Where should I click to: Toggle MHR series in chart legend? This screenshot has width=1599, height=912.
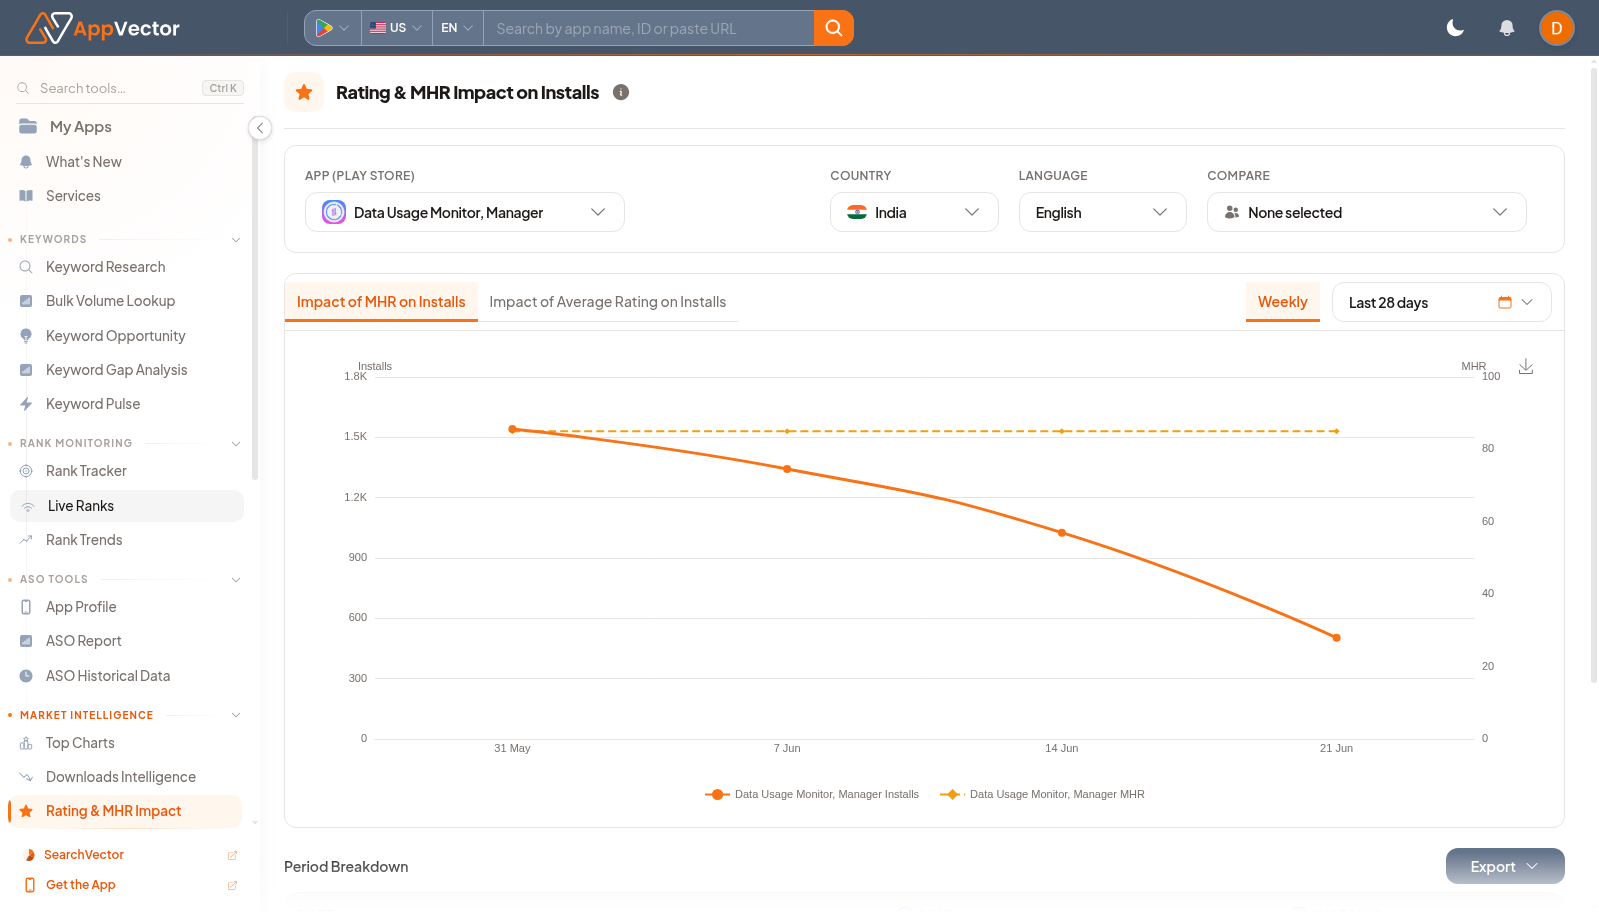click(x=1042, y=794)
